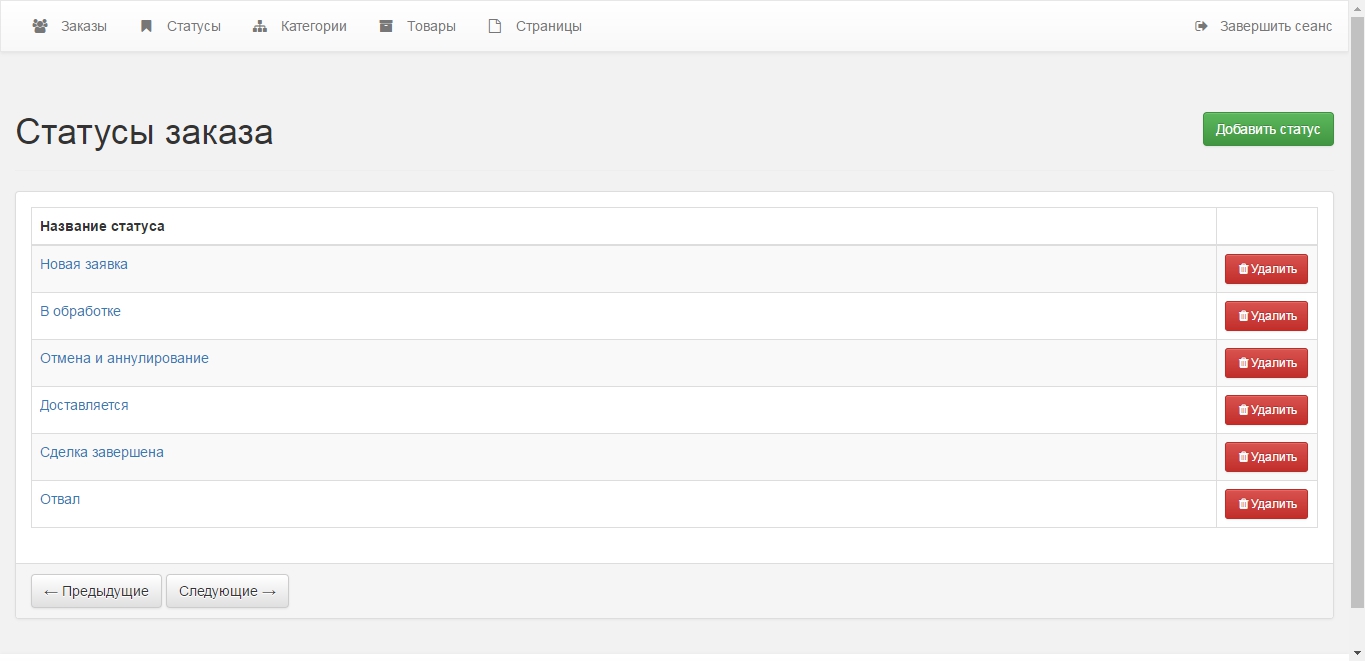Click the bookmark icon beside Статусы
The image size is (1365, 661).
(x=146, y=26)
